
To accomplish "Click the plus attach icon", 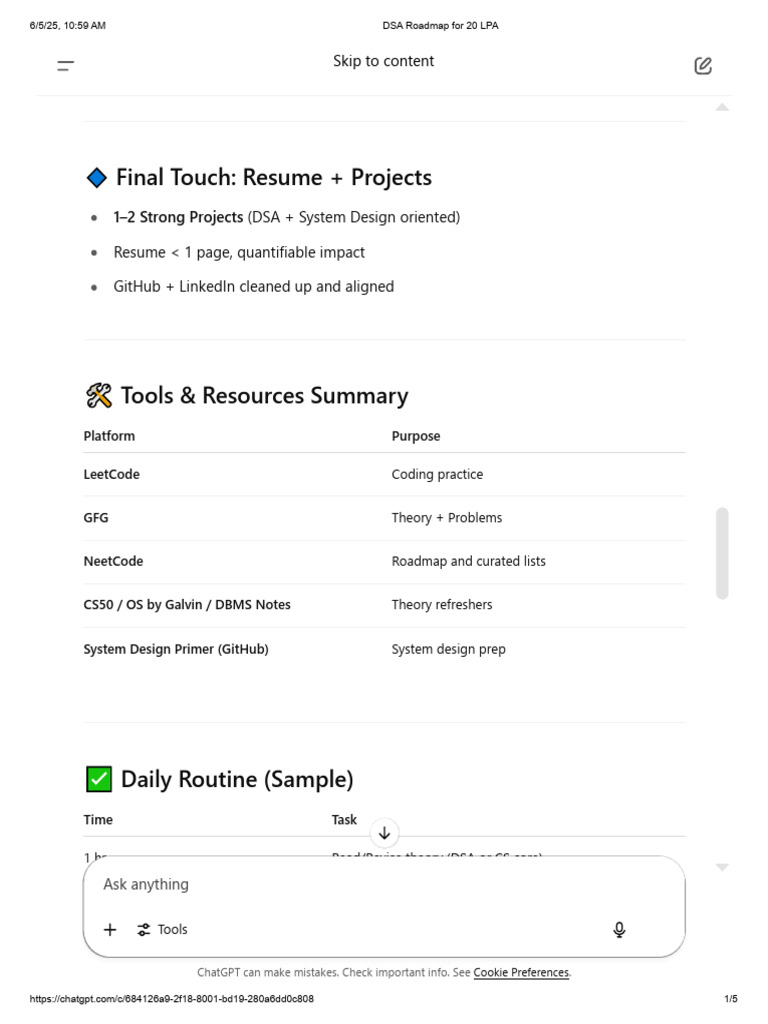I will coord(110,930).
